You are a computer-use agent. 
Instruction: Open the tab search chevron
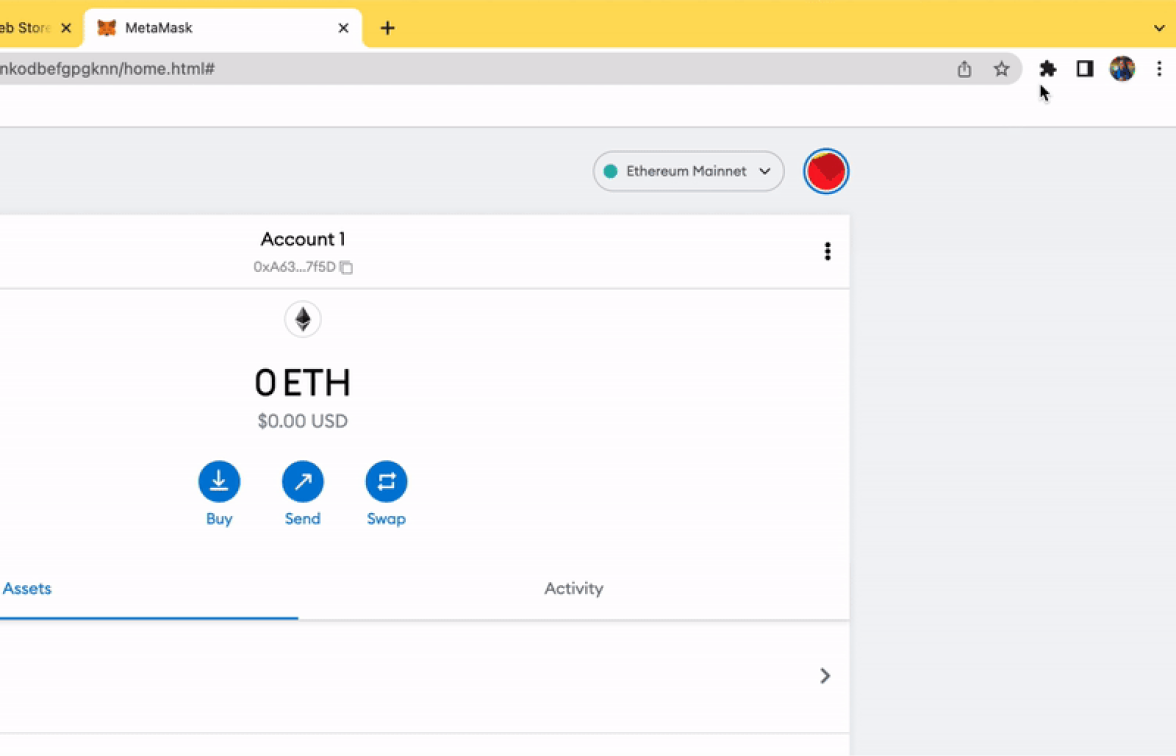pos(1159,28)
